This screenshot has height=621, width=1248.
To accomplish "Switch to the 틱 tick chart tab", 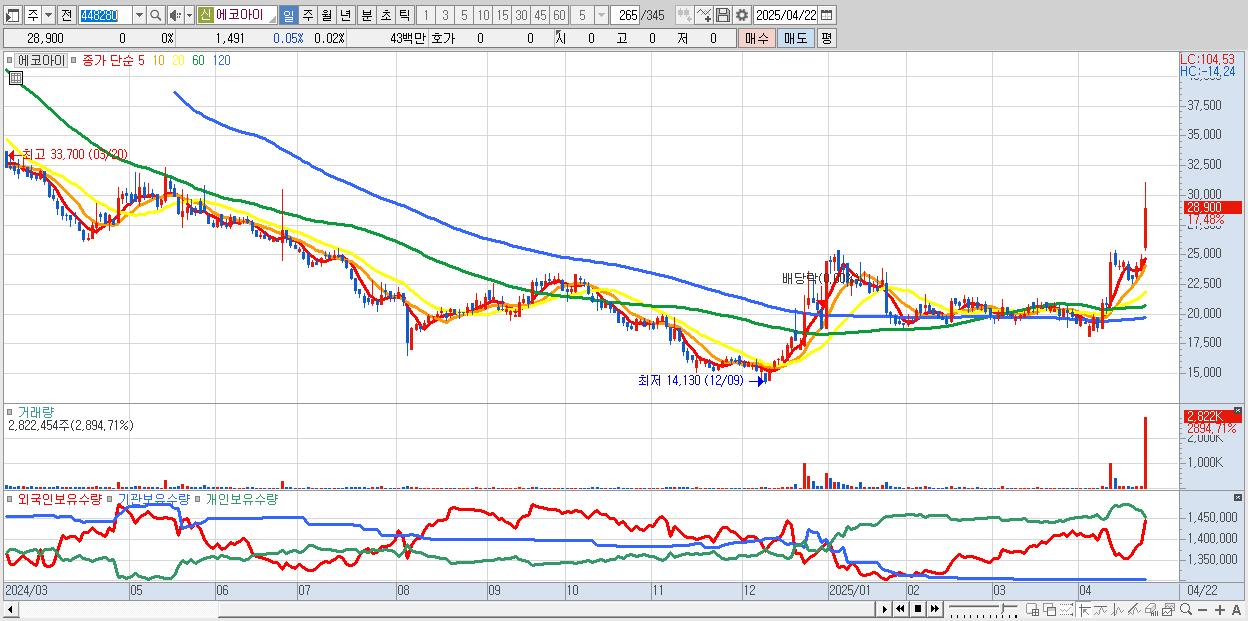I will 404,15.
